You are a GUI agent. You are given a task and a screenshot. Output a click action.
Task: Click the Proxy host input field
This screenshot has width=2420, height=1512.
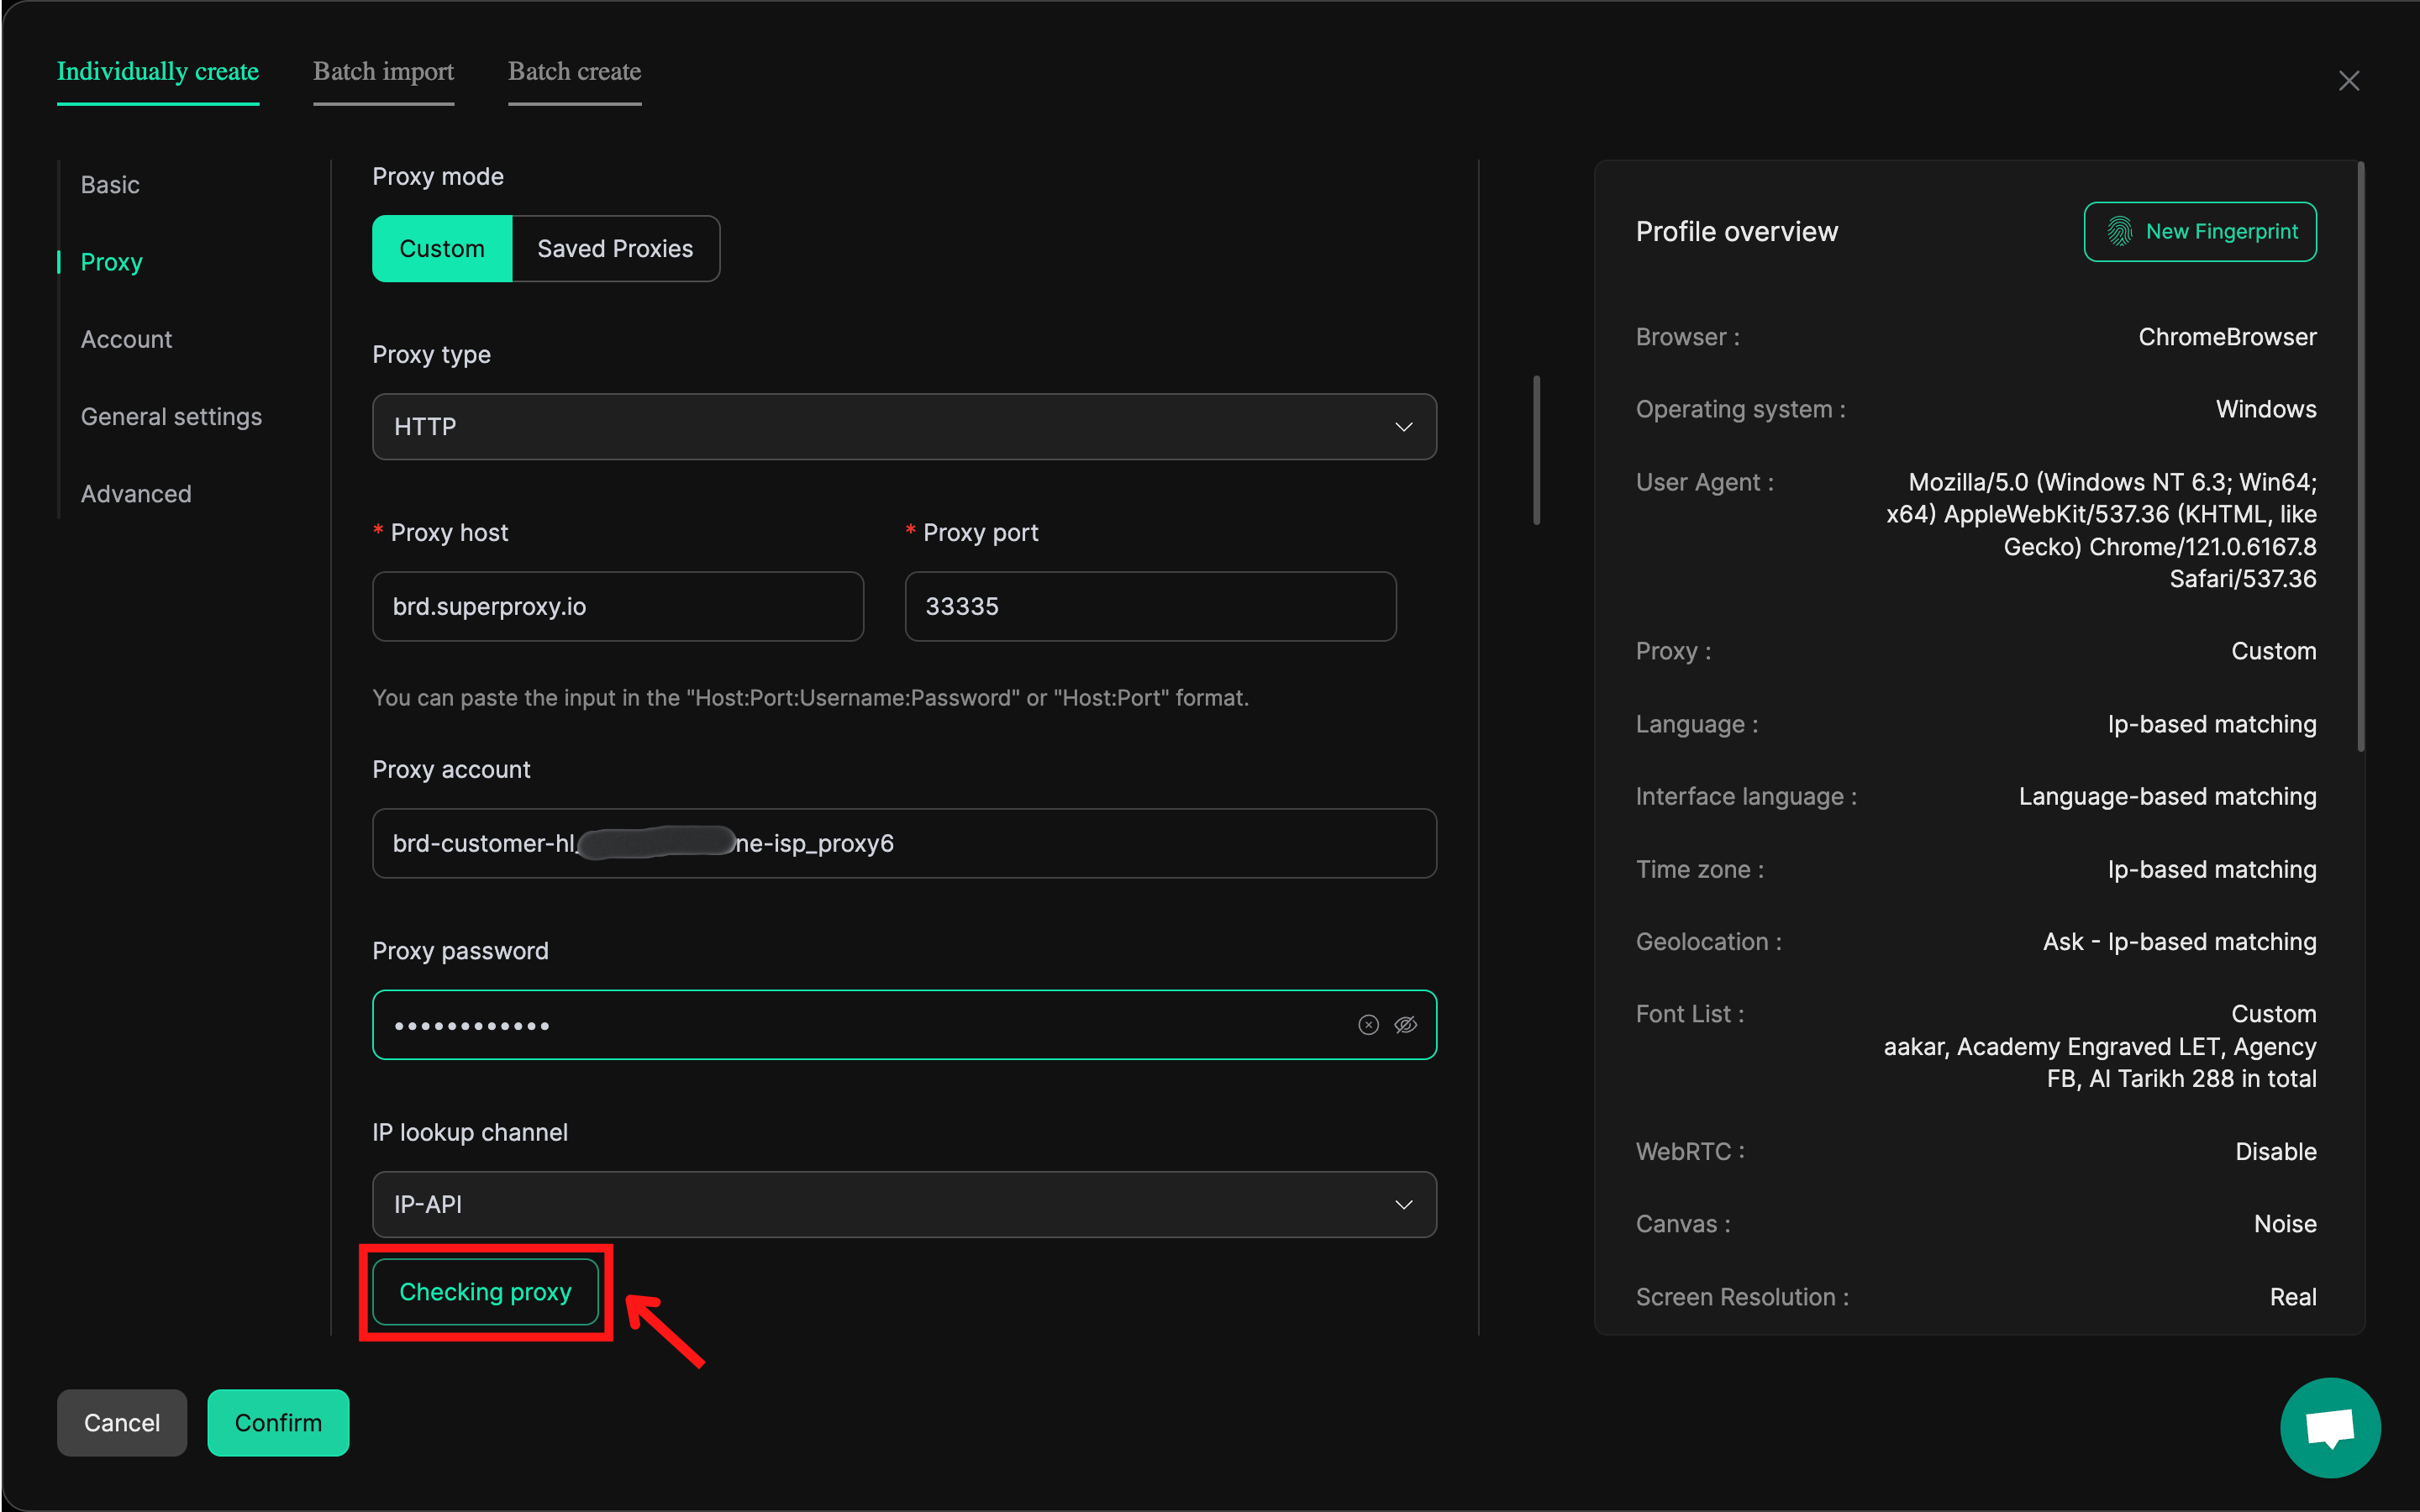617,607
